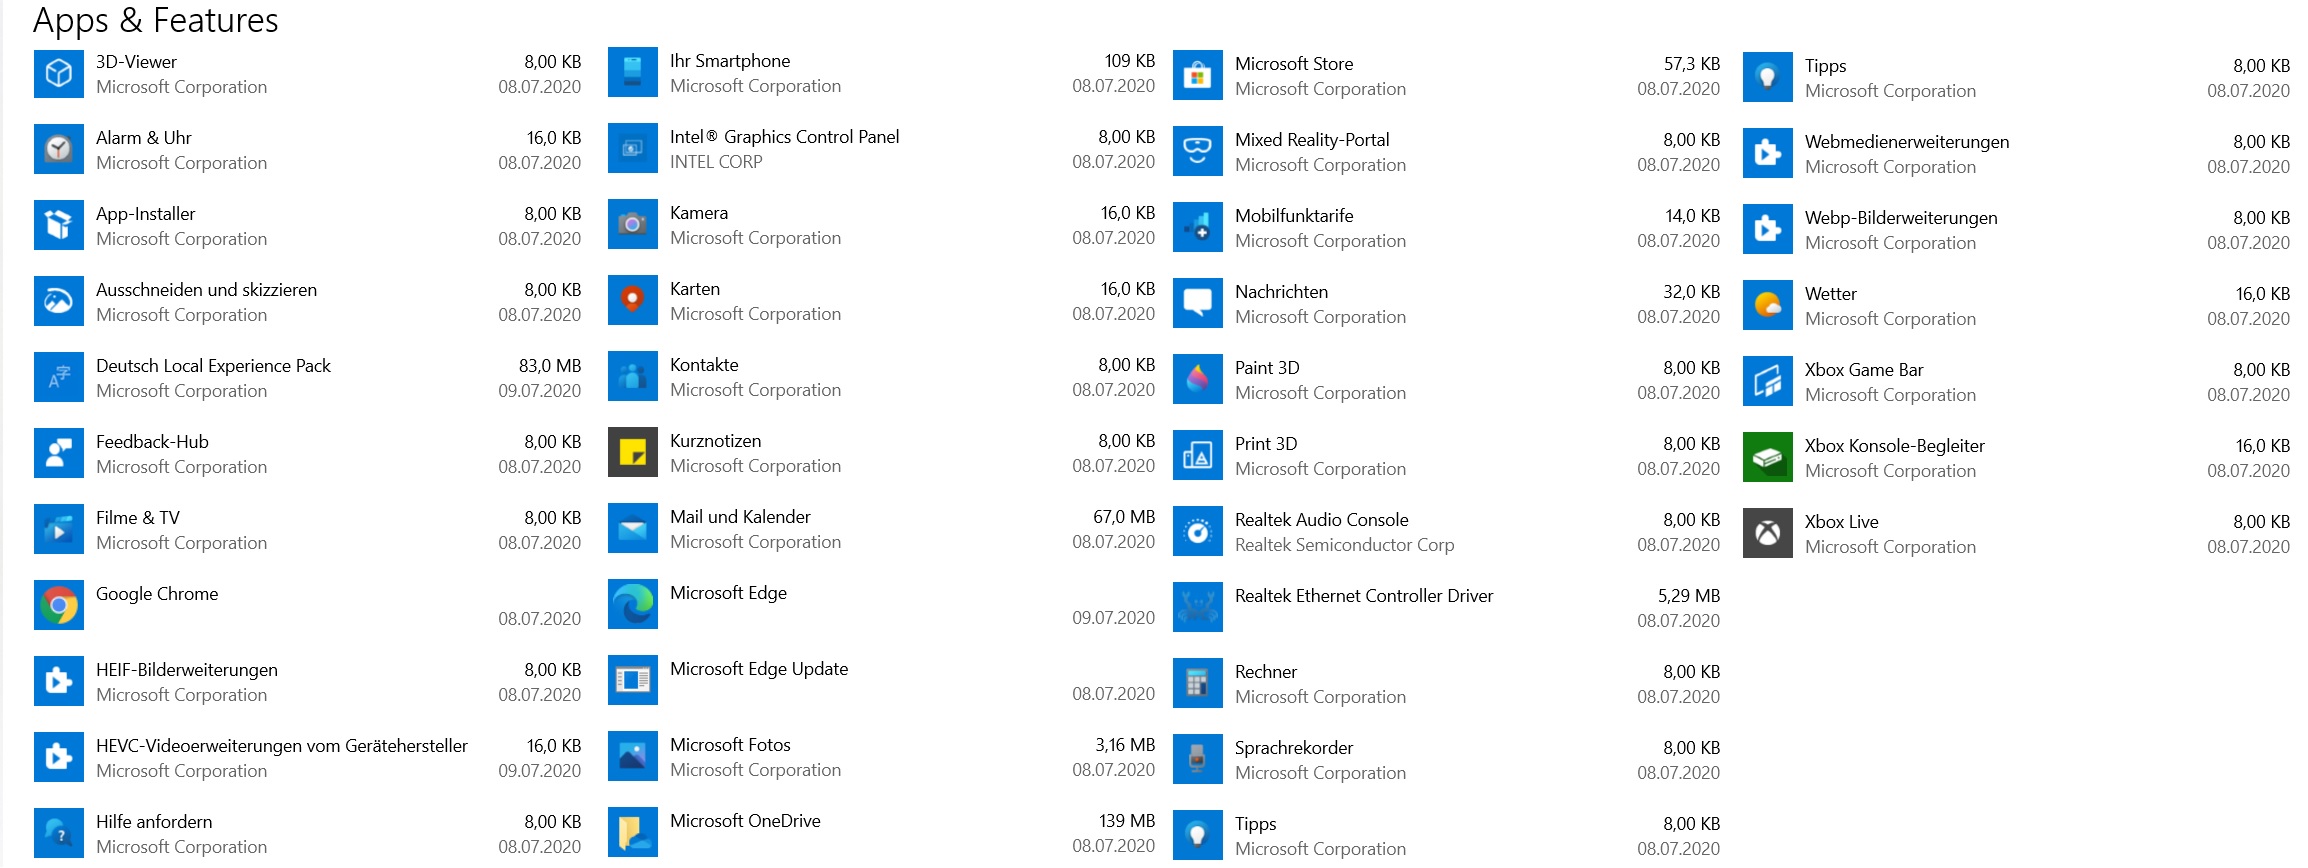Select the Xbox Konsole-Begleiter icon
This screenshot has width=2308, height=868.
click(1768, 457)
